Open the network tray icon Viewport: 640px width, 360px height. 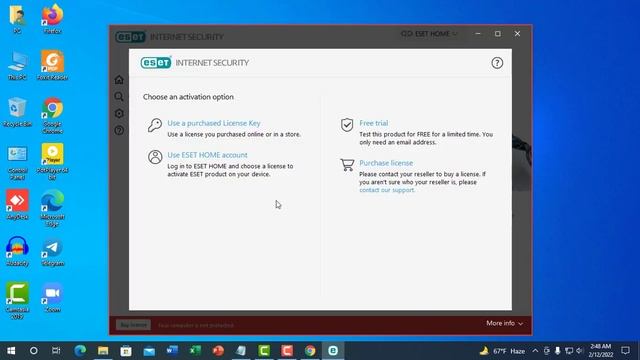569,351
